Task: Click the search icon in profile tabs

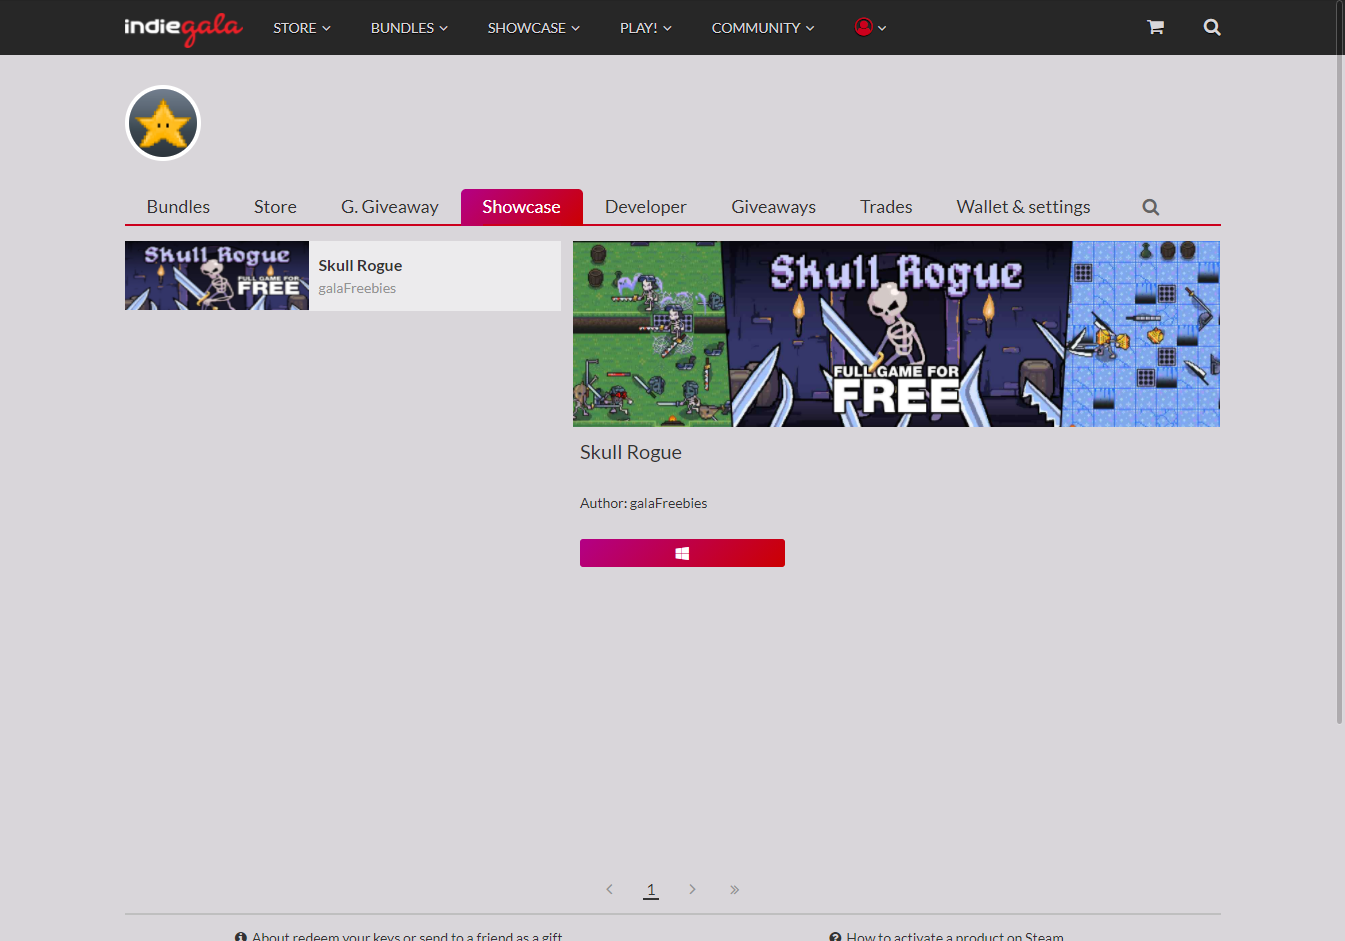Action: [x=1151, y=207]
